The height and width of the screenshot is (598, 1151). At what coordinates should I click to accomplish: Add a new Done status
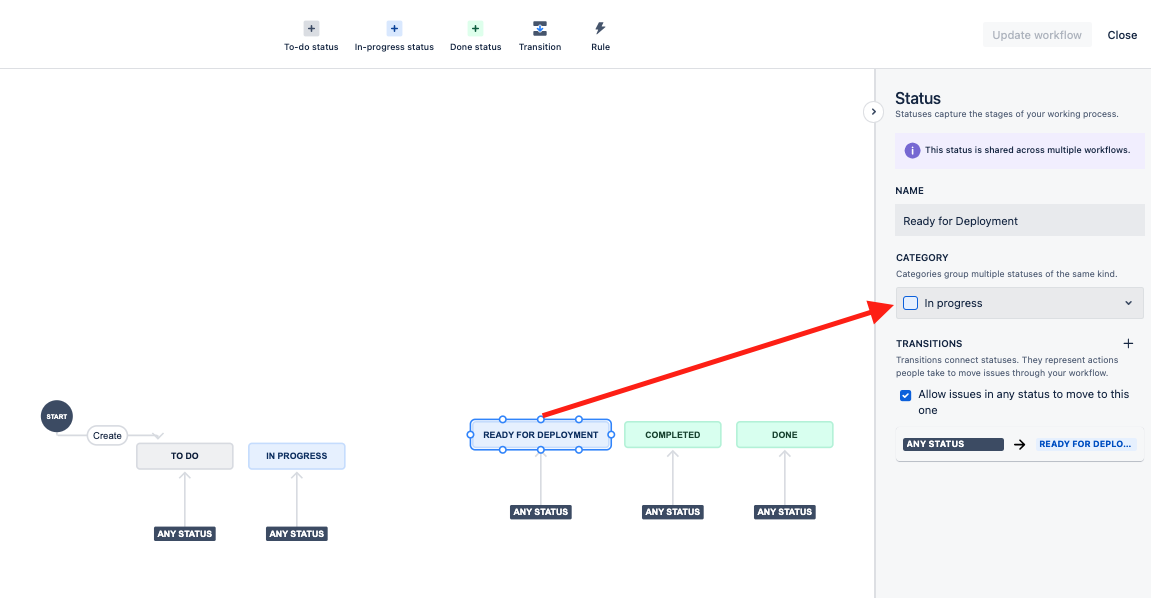tap(475, 29)
